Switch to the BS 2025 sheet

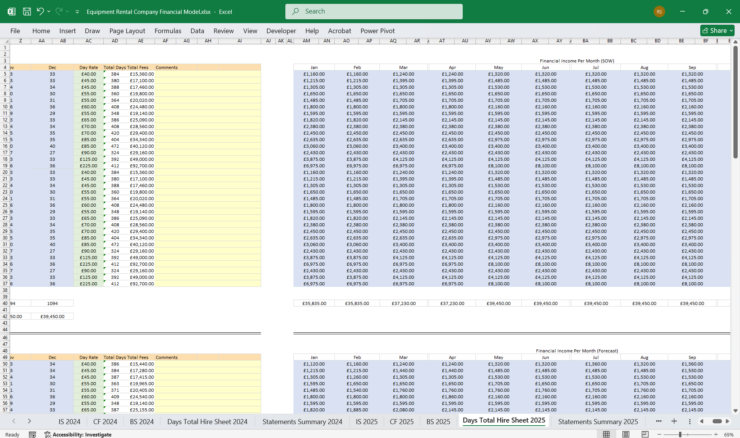click(x=438, y=421)
